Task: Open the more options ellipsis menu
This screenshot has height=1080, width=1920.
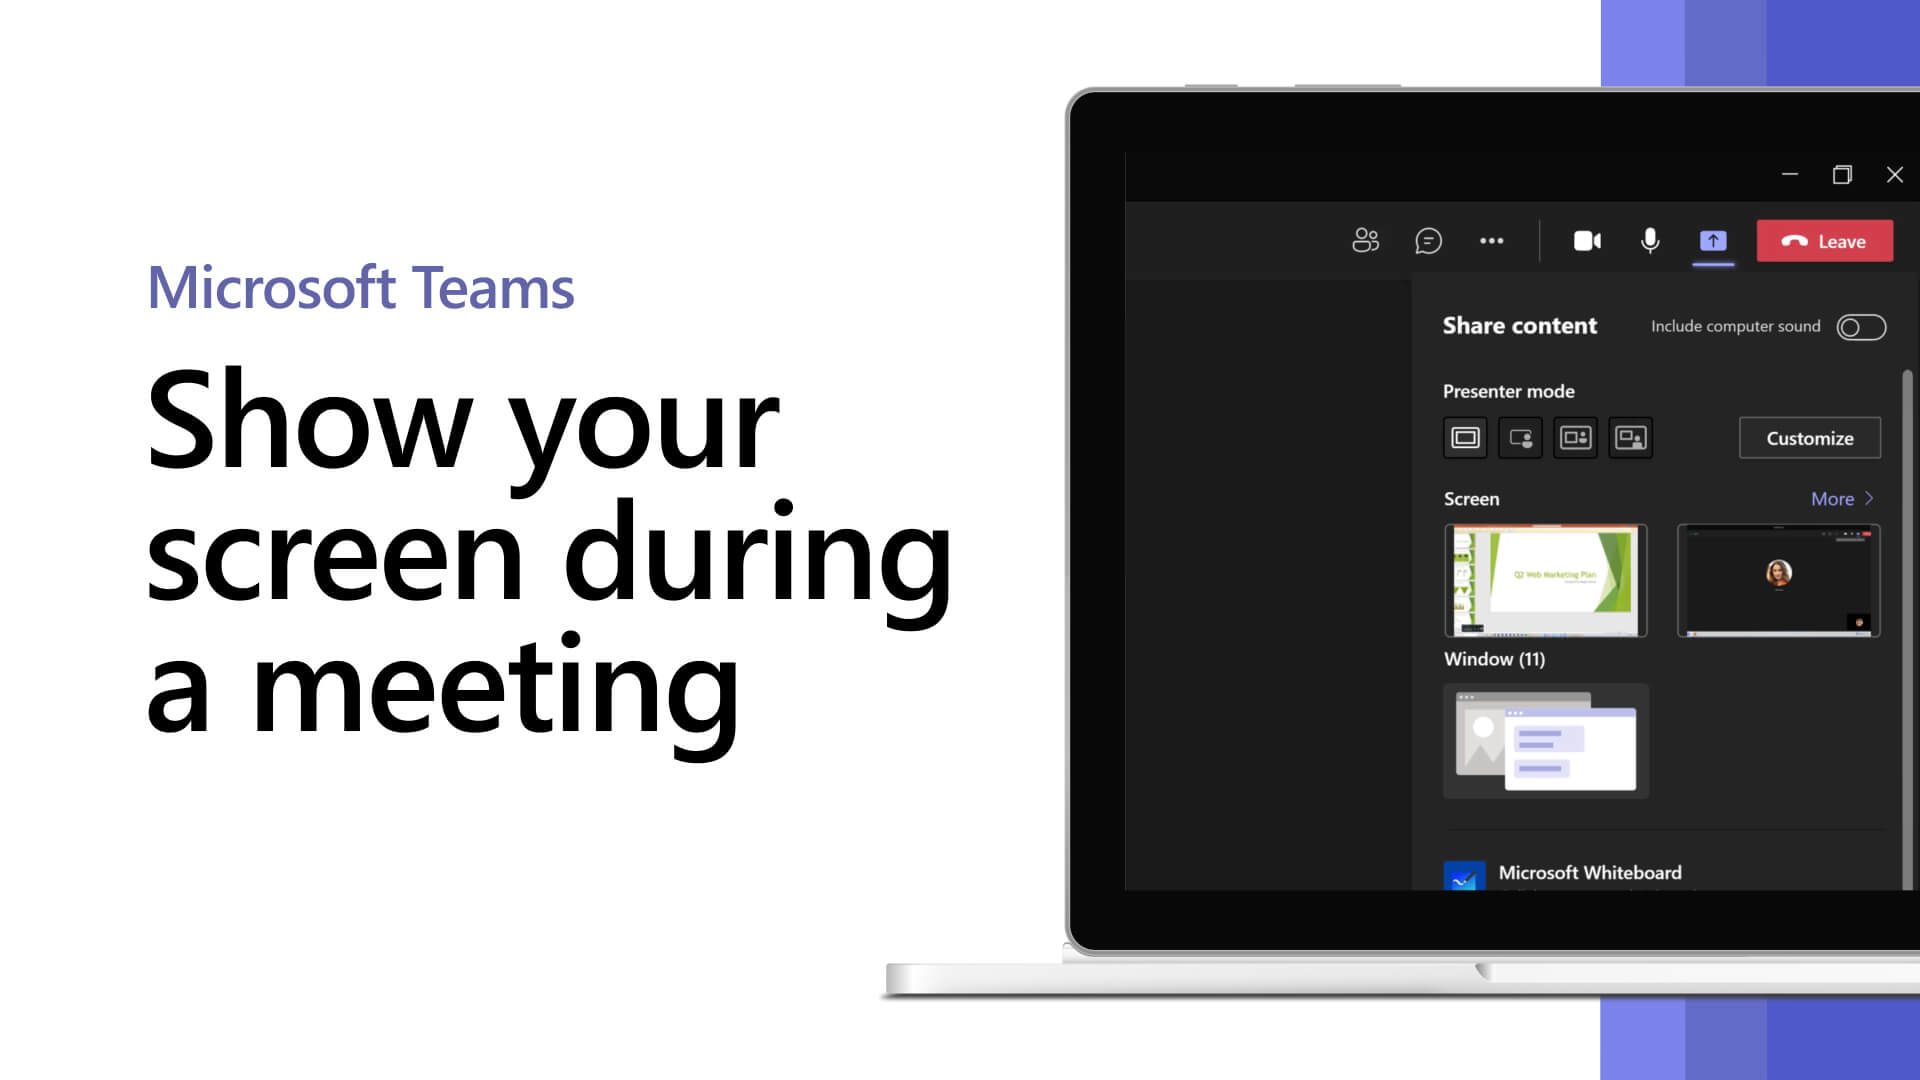Action: click(x=1491, y=240)
